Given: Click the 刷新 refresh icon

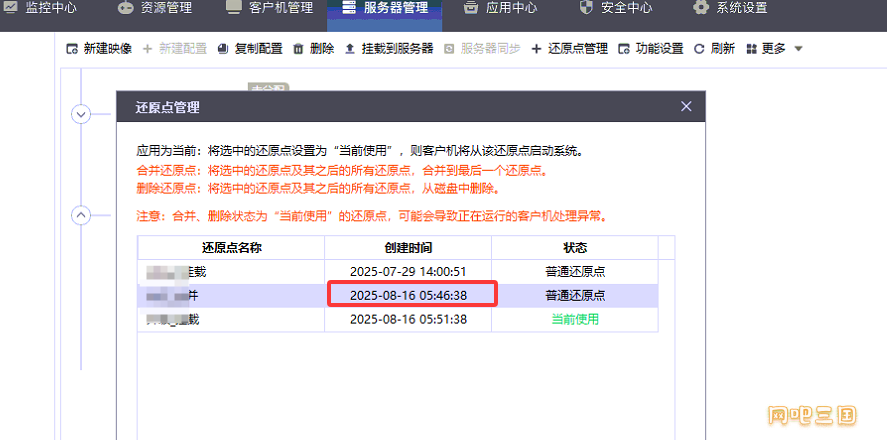Looking at the screenshot, I should point(699,49).
